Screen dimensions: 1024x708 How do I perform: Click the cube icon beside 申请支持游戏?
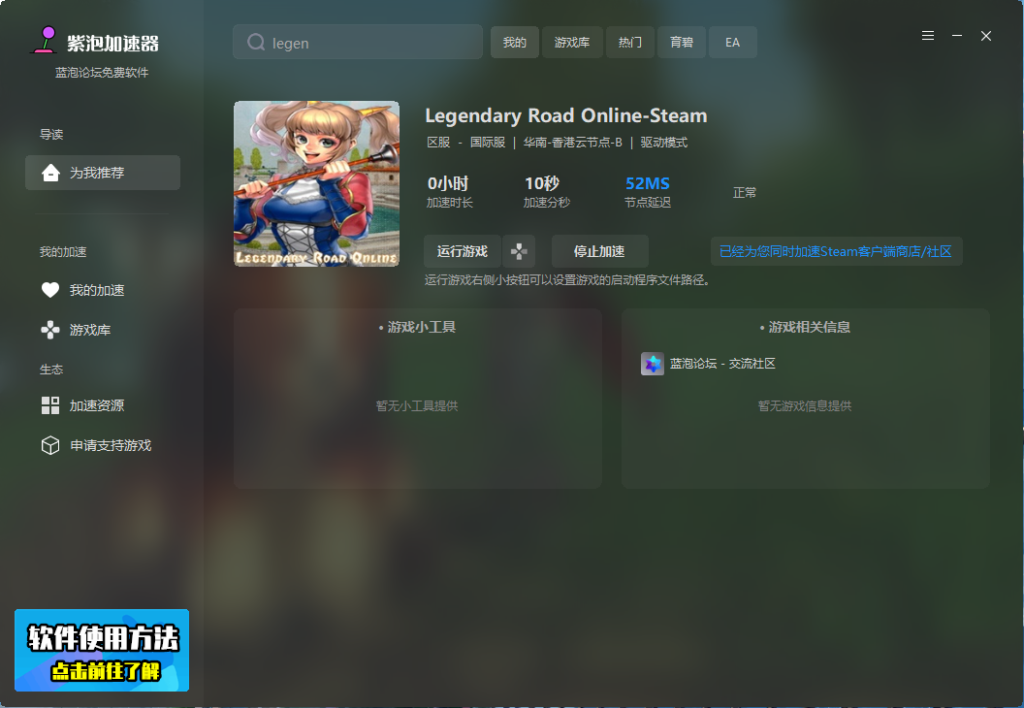(x=50, y=445)
